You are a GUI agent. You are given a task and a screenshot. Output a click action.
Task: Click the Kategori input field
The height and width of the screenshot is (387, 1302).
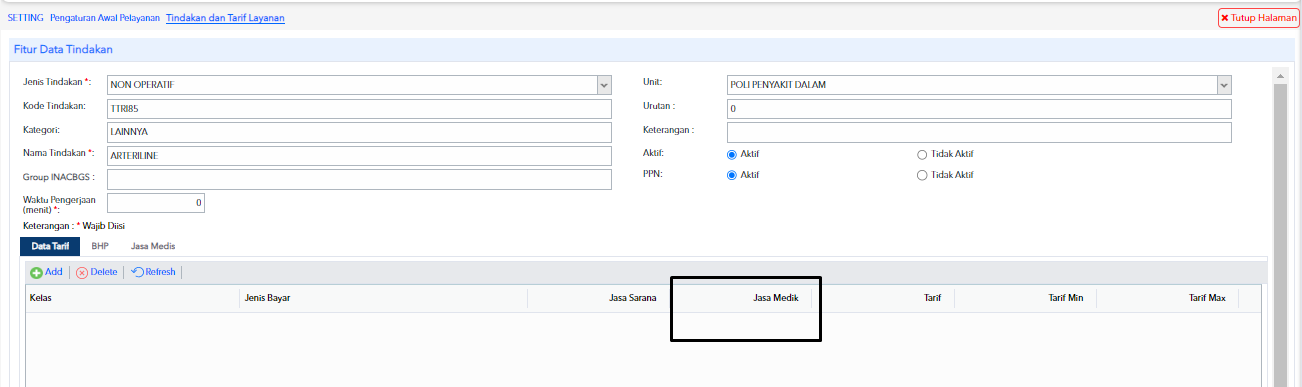359,132
